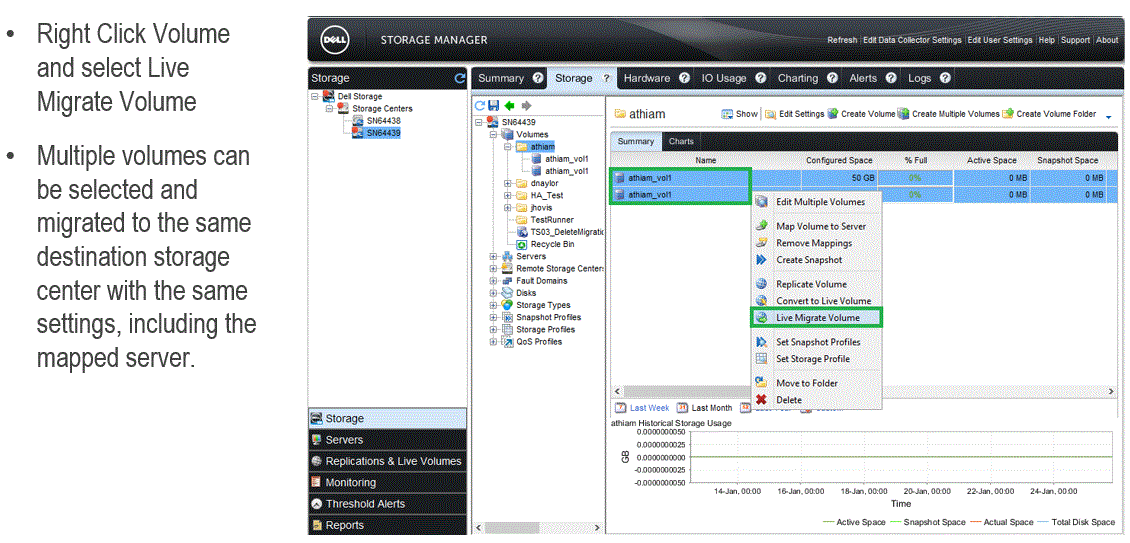The width and height of the screenshot is (1130, 543).
Task: Open help icon beside the IO Usage tab
Action: click(760, 78)
